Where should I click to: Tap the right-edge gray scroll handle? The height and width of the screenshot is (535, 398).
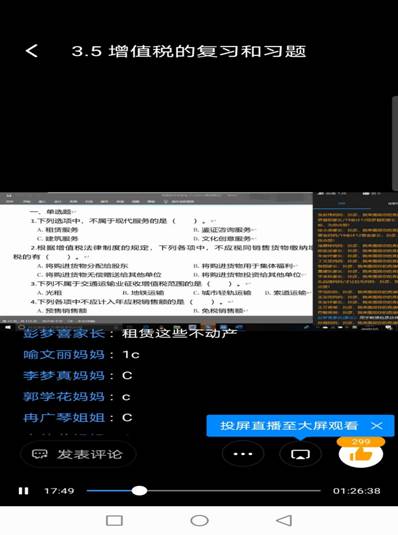pyautogui.click(x=395, y=143)
